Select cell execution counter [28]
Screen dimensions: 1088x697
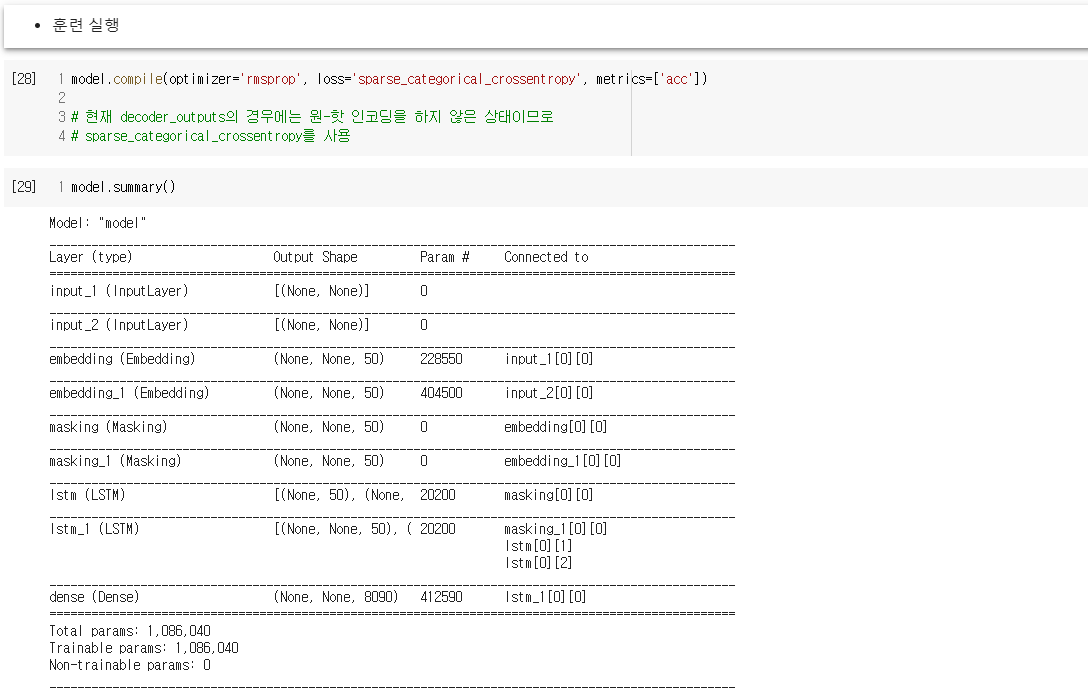(x=24, y=78)
